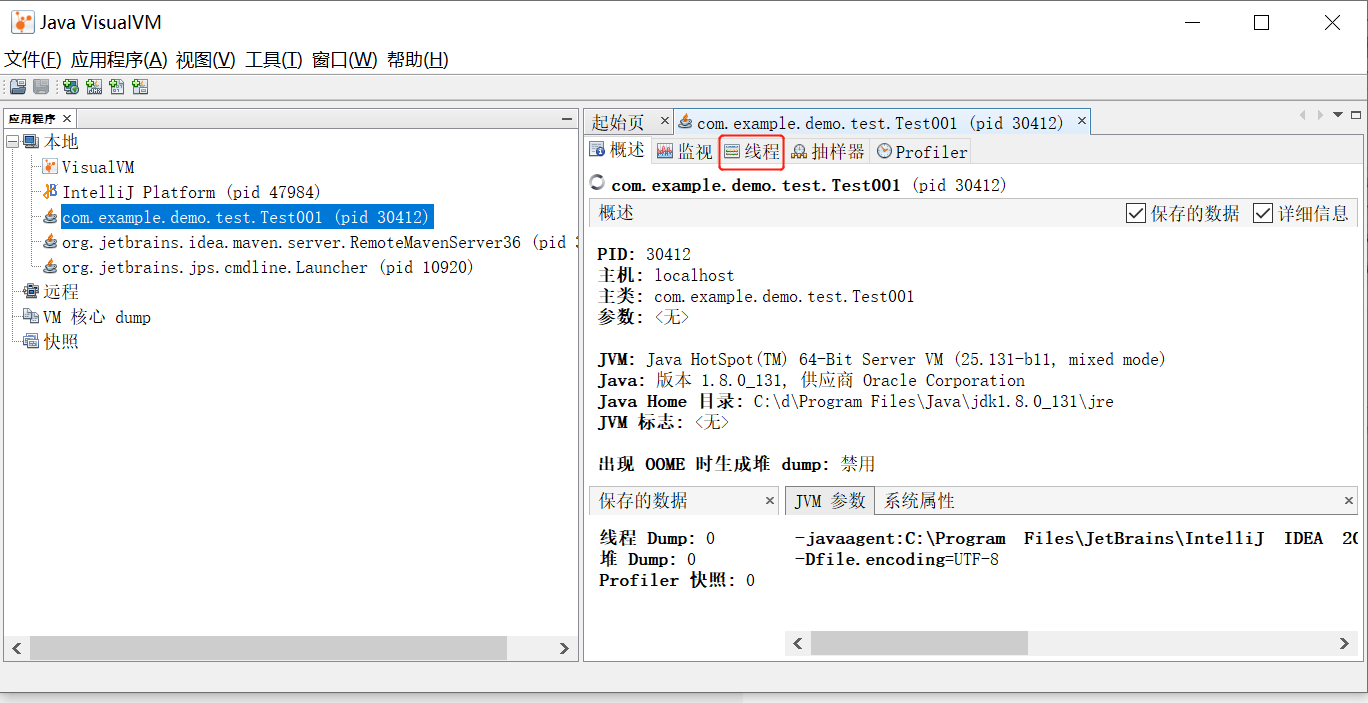1368x703 pixels.
Task: Select jps.cmdline.Launcher (pid 10920) row
Action: [x=267, y=267]
